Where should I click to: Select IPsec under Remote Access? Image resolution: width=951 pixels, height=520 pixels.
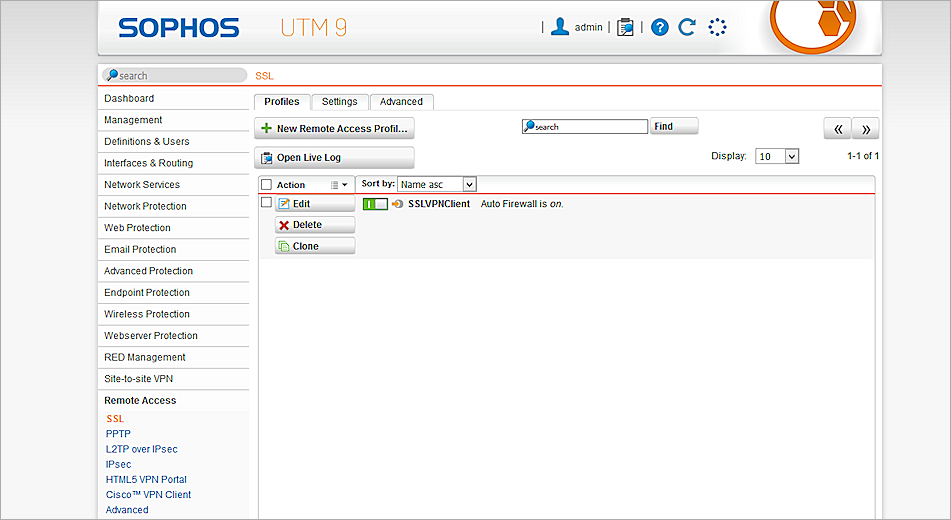click(118, 464)
